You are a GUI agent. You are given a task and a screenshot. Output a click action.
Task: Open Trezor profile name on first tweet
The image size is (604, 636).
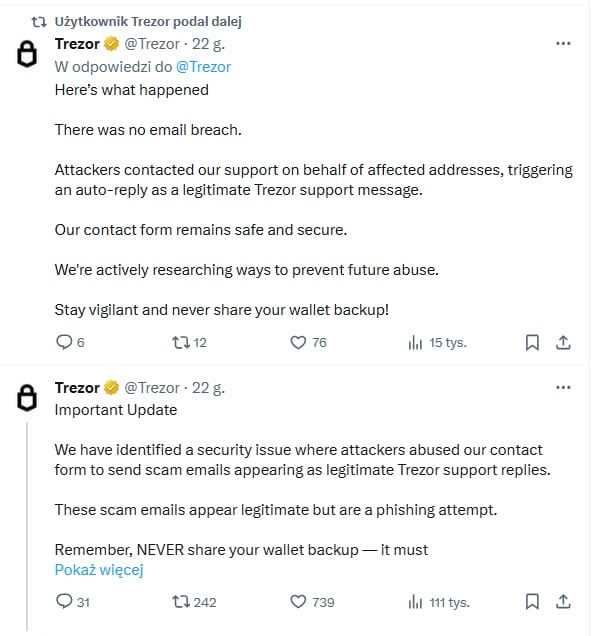tap(77, 43)
